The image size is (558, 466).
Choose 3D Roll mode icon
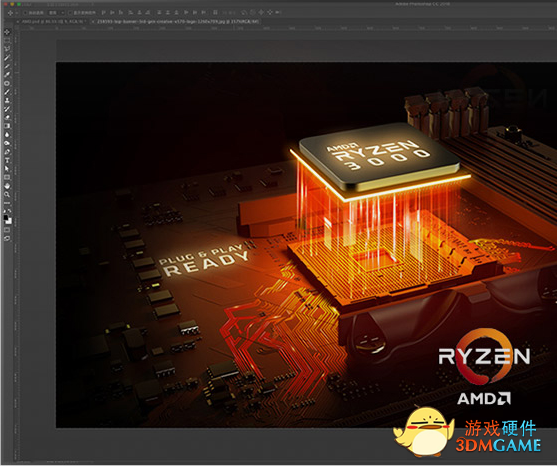pyautogui.click(x=252, y=12)
